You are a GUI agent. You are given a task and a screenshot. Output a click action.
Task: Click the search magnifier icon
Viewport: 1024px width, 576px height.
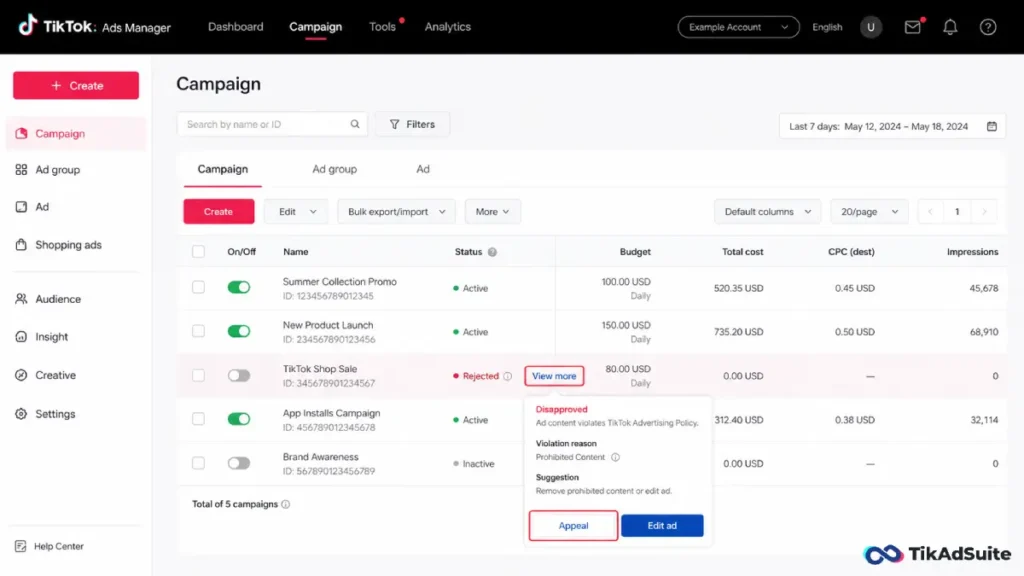click(x=355, y=124)
